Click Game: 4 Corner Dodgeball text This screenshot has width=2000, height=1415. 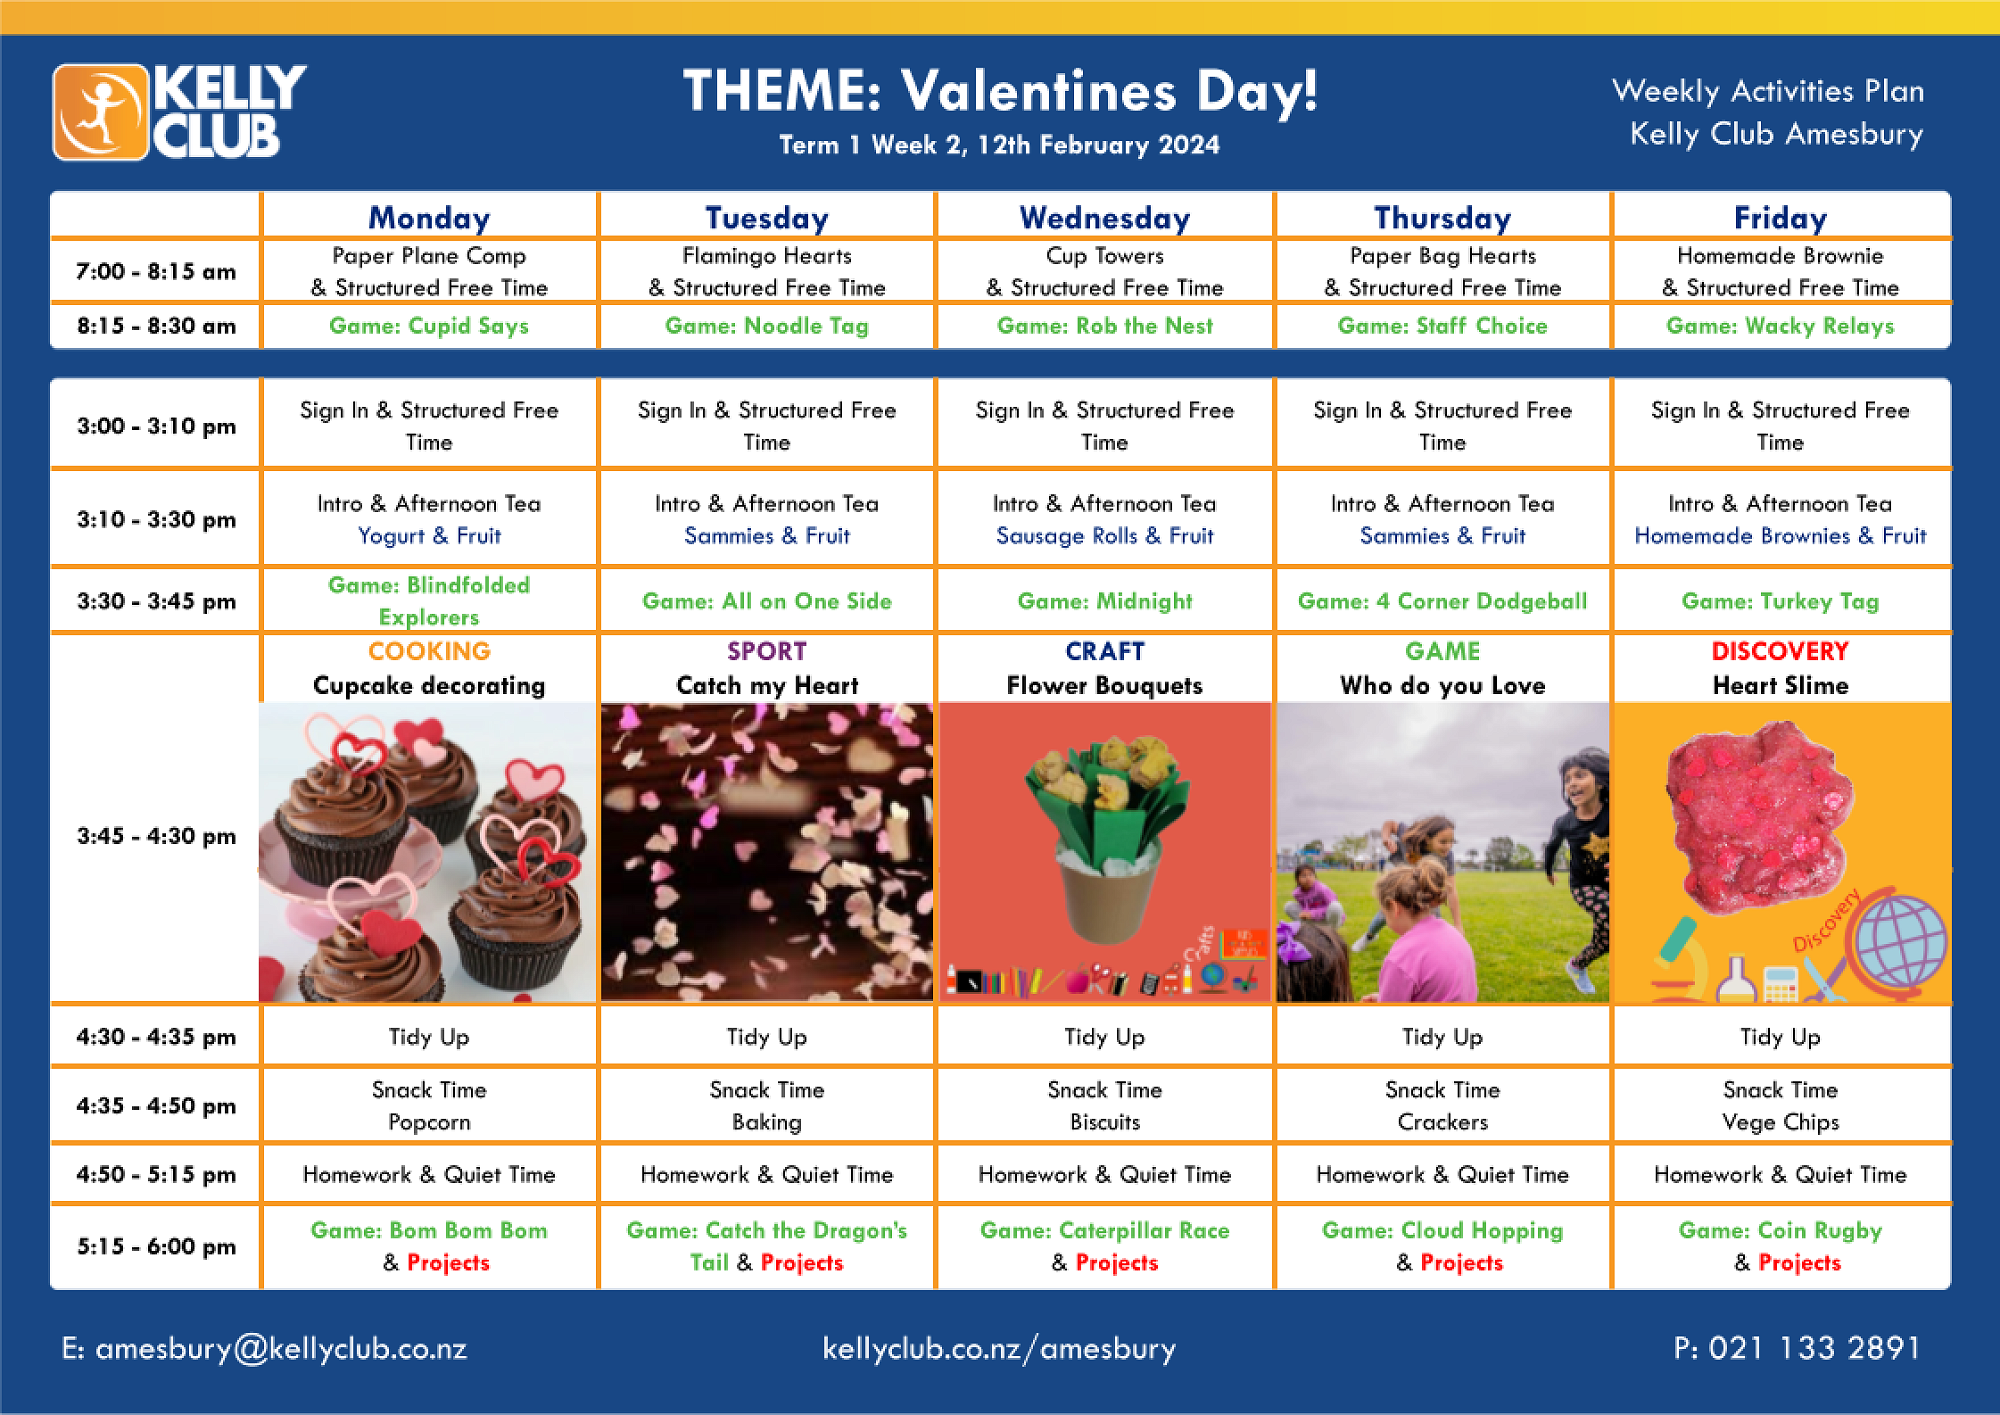point(1442,601)
